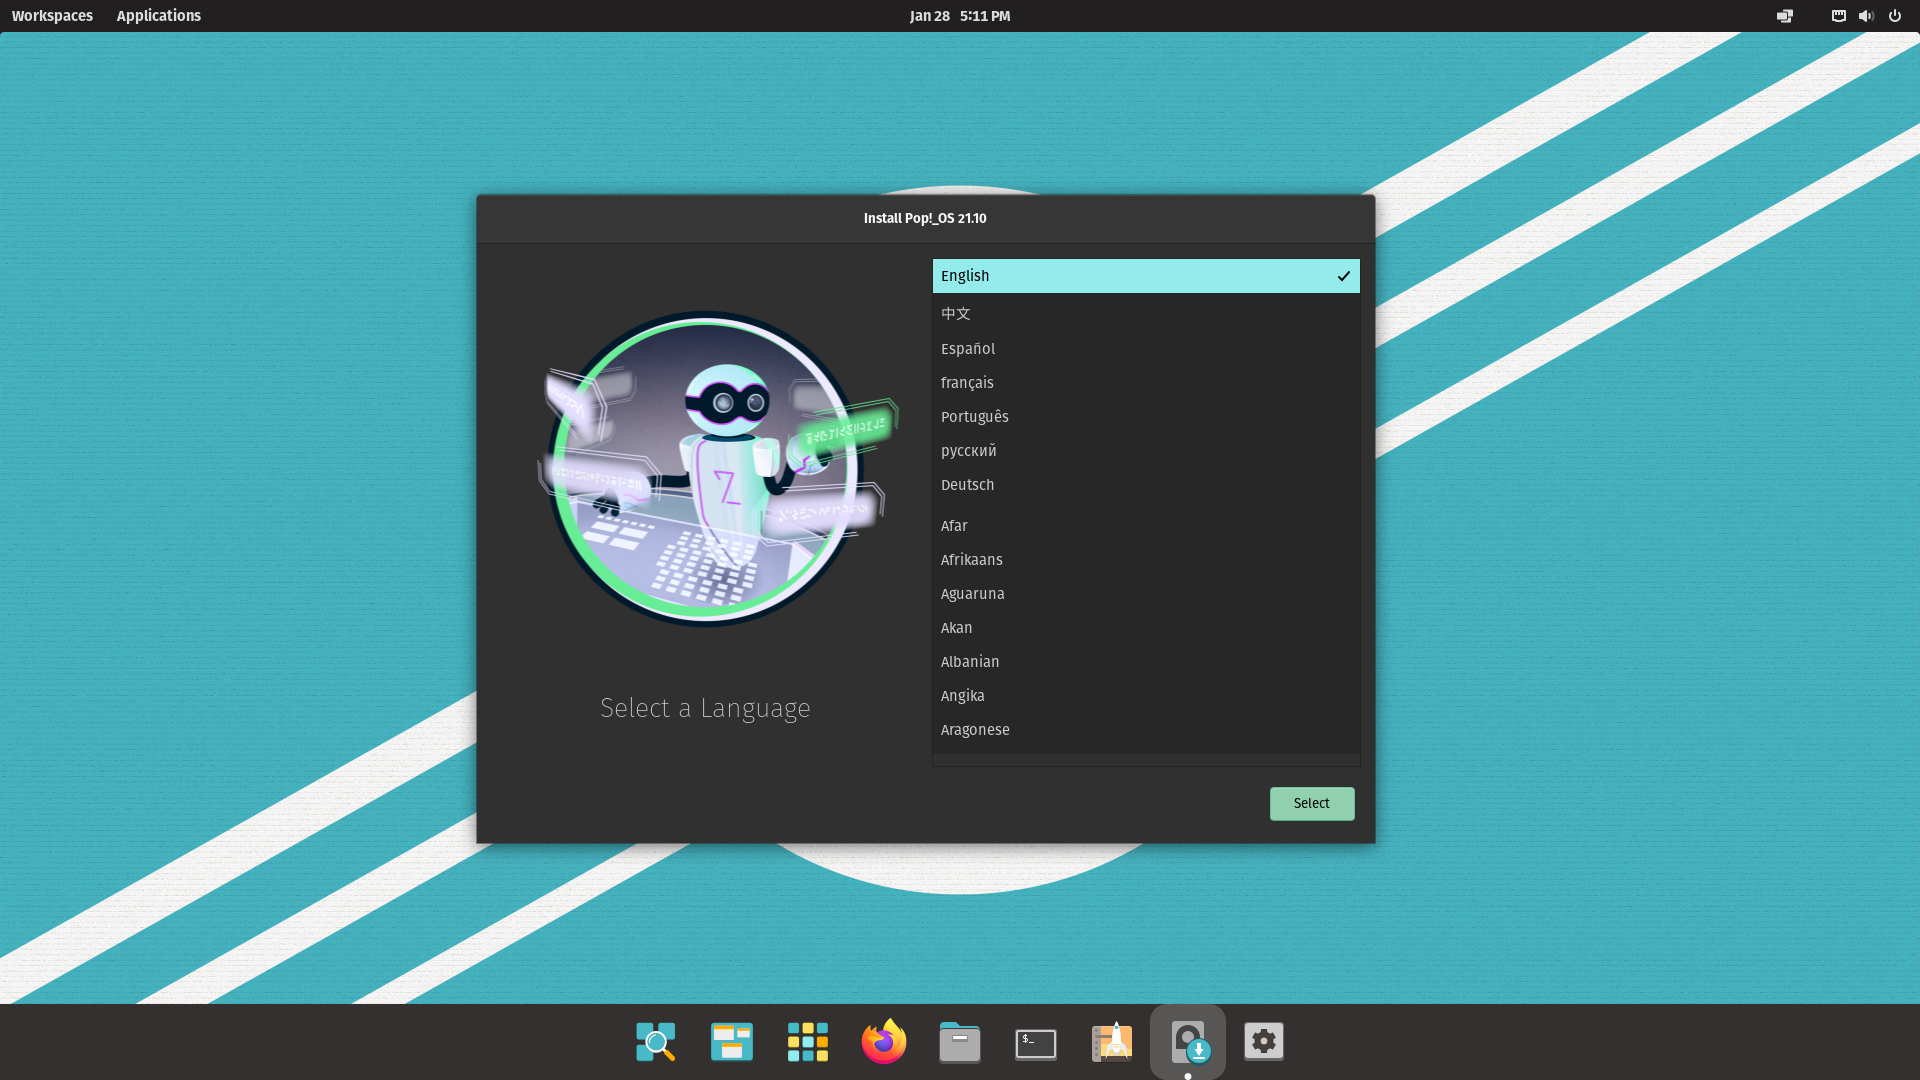
Task: Select Español as the language
Action: (1146, 349)
